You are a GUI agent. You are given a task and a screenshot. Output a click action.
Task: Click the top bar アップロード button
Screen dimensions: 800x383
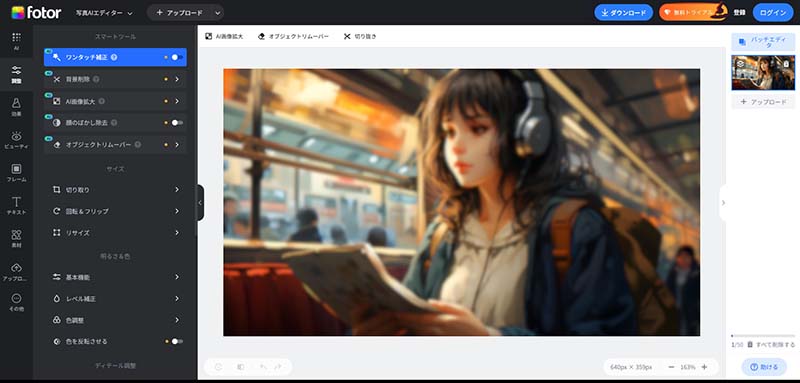(x=179, y=13)
